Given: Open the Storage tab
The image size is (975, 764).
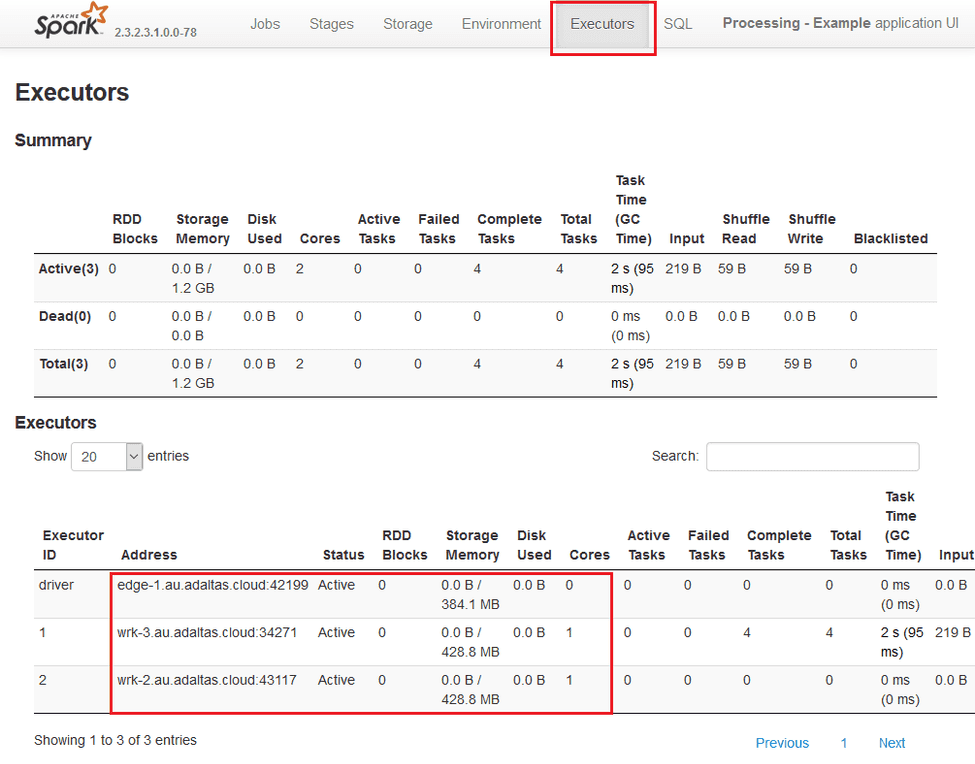Looking at the screenshot, I should (x=407, y=23).
